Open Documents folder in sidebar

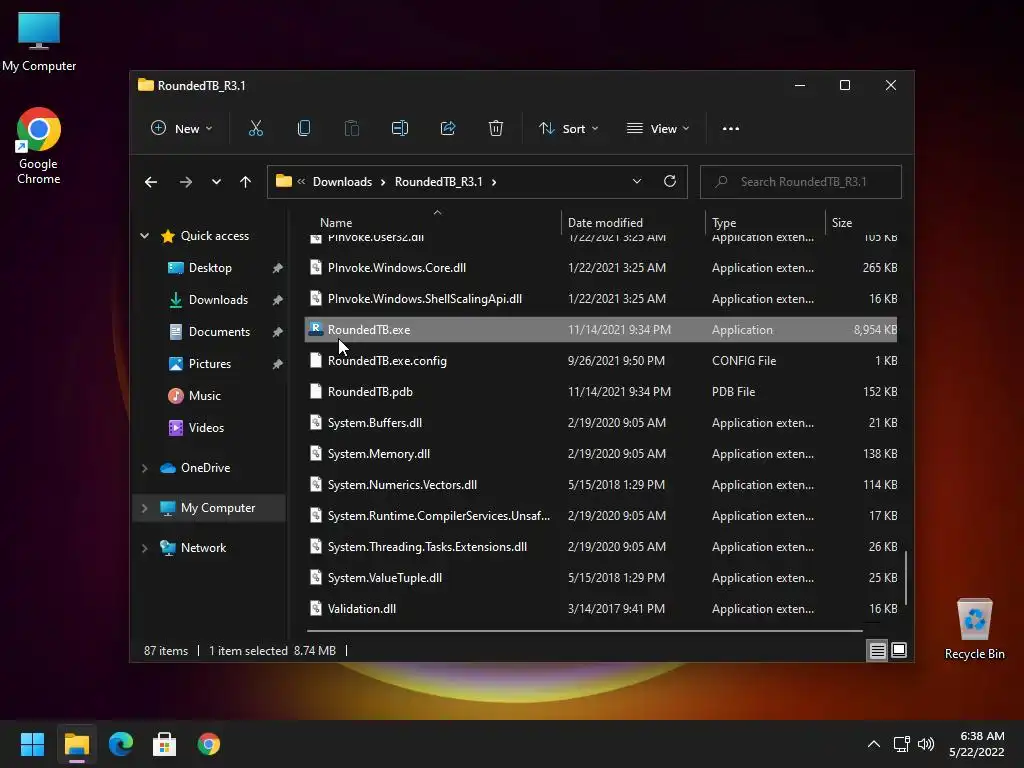point(219,332)
